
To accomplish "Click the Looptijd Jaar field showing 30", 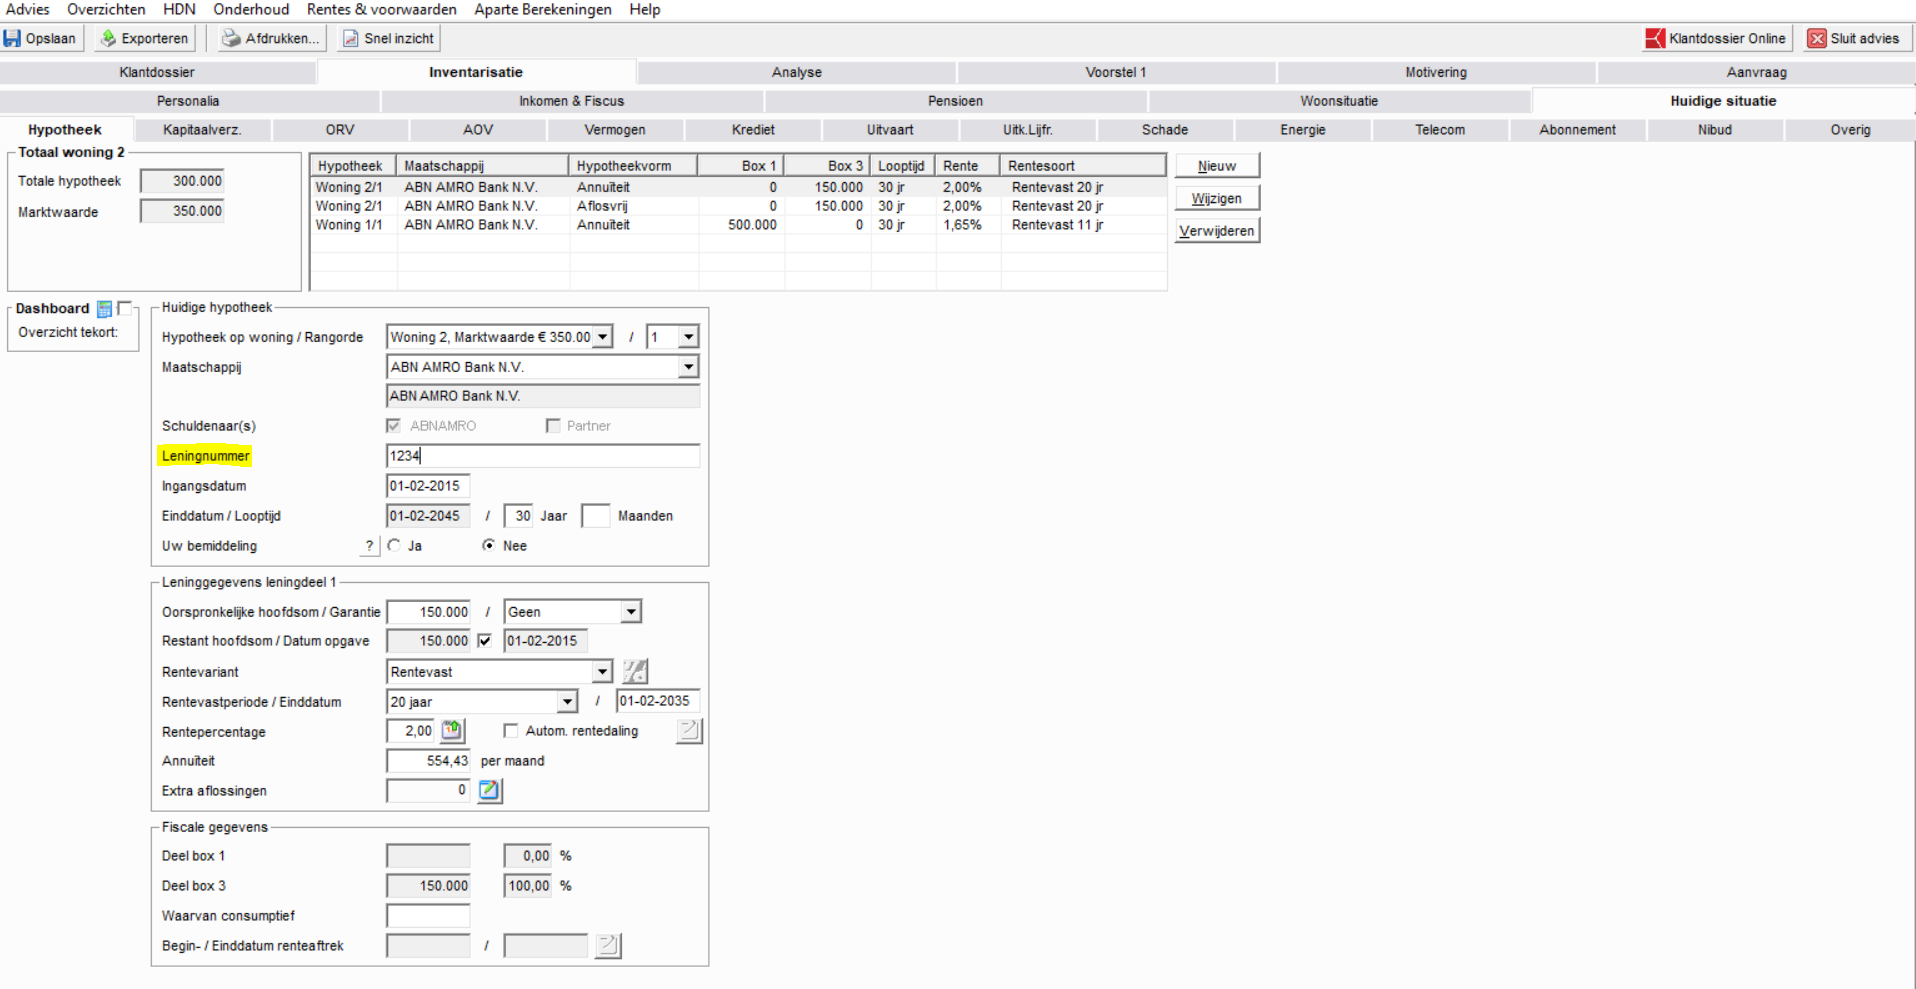I will coord(518,516).
